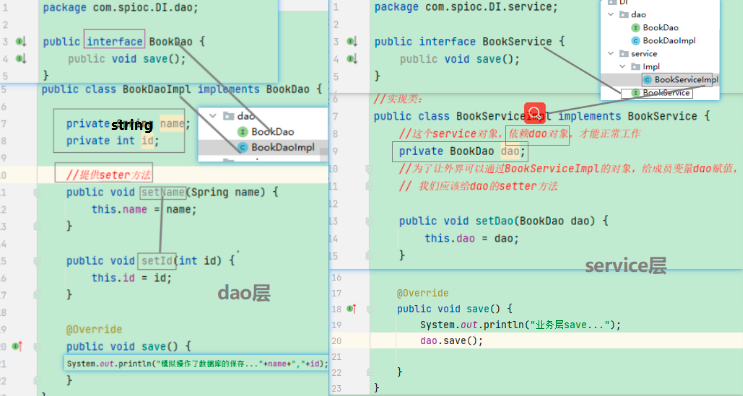Screen dimensions: 743x396
Task: Click override gutter icon on BookServiceImpl save()
Action: [x=351, y=309]
